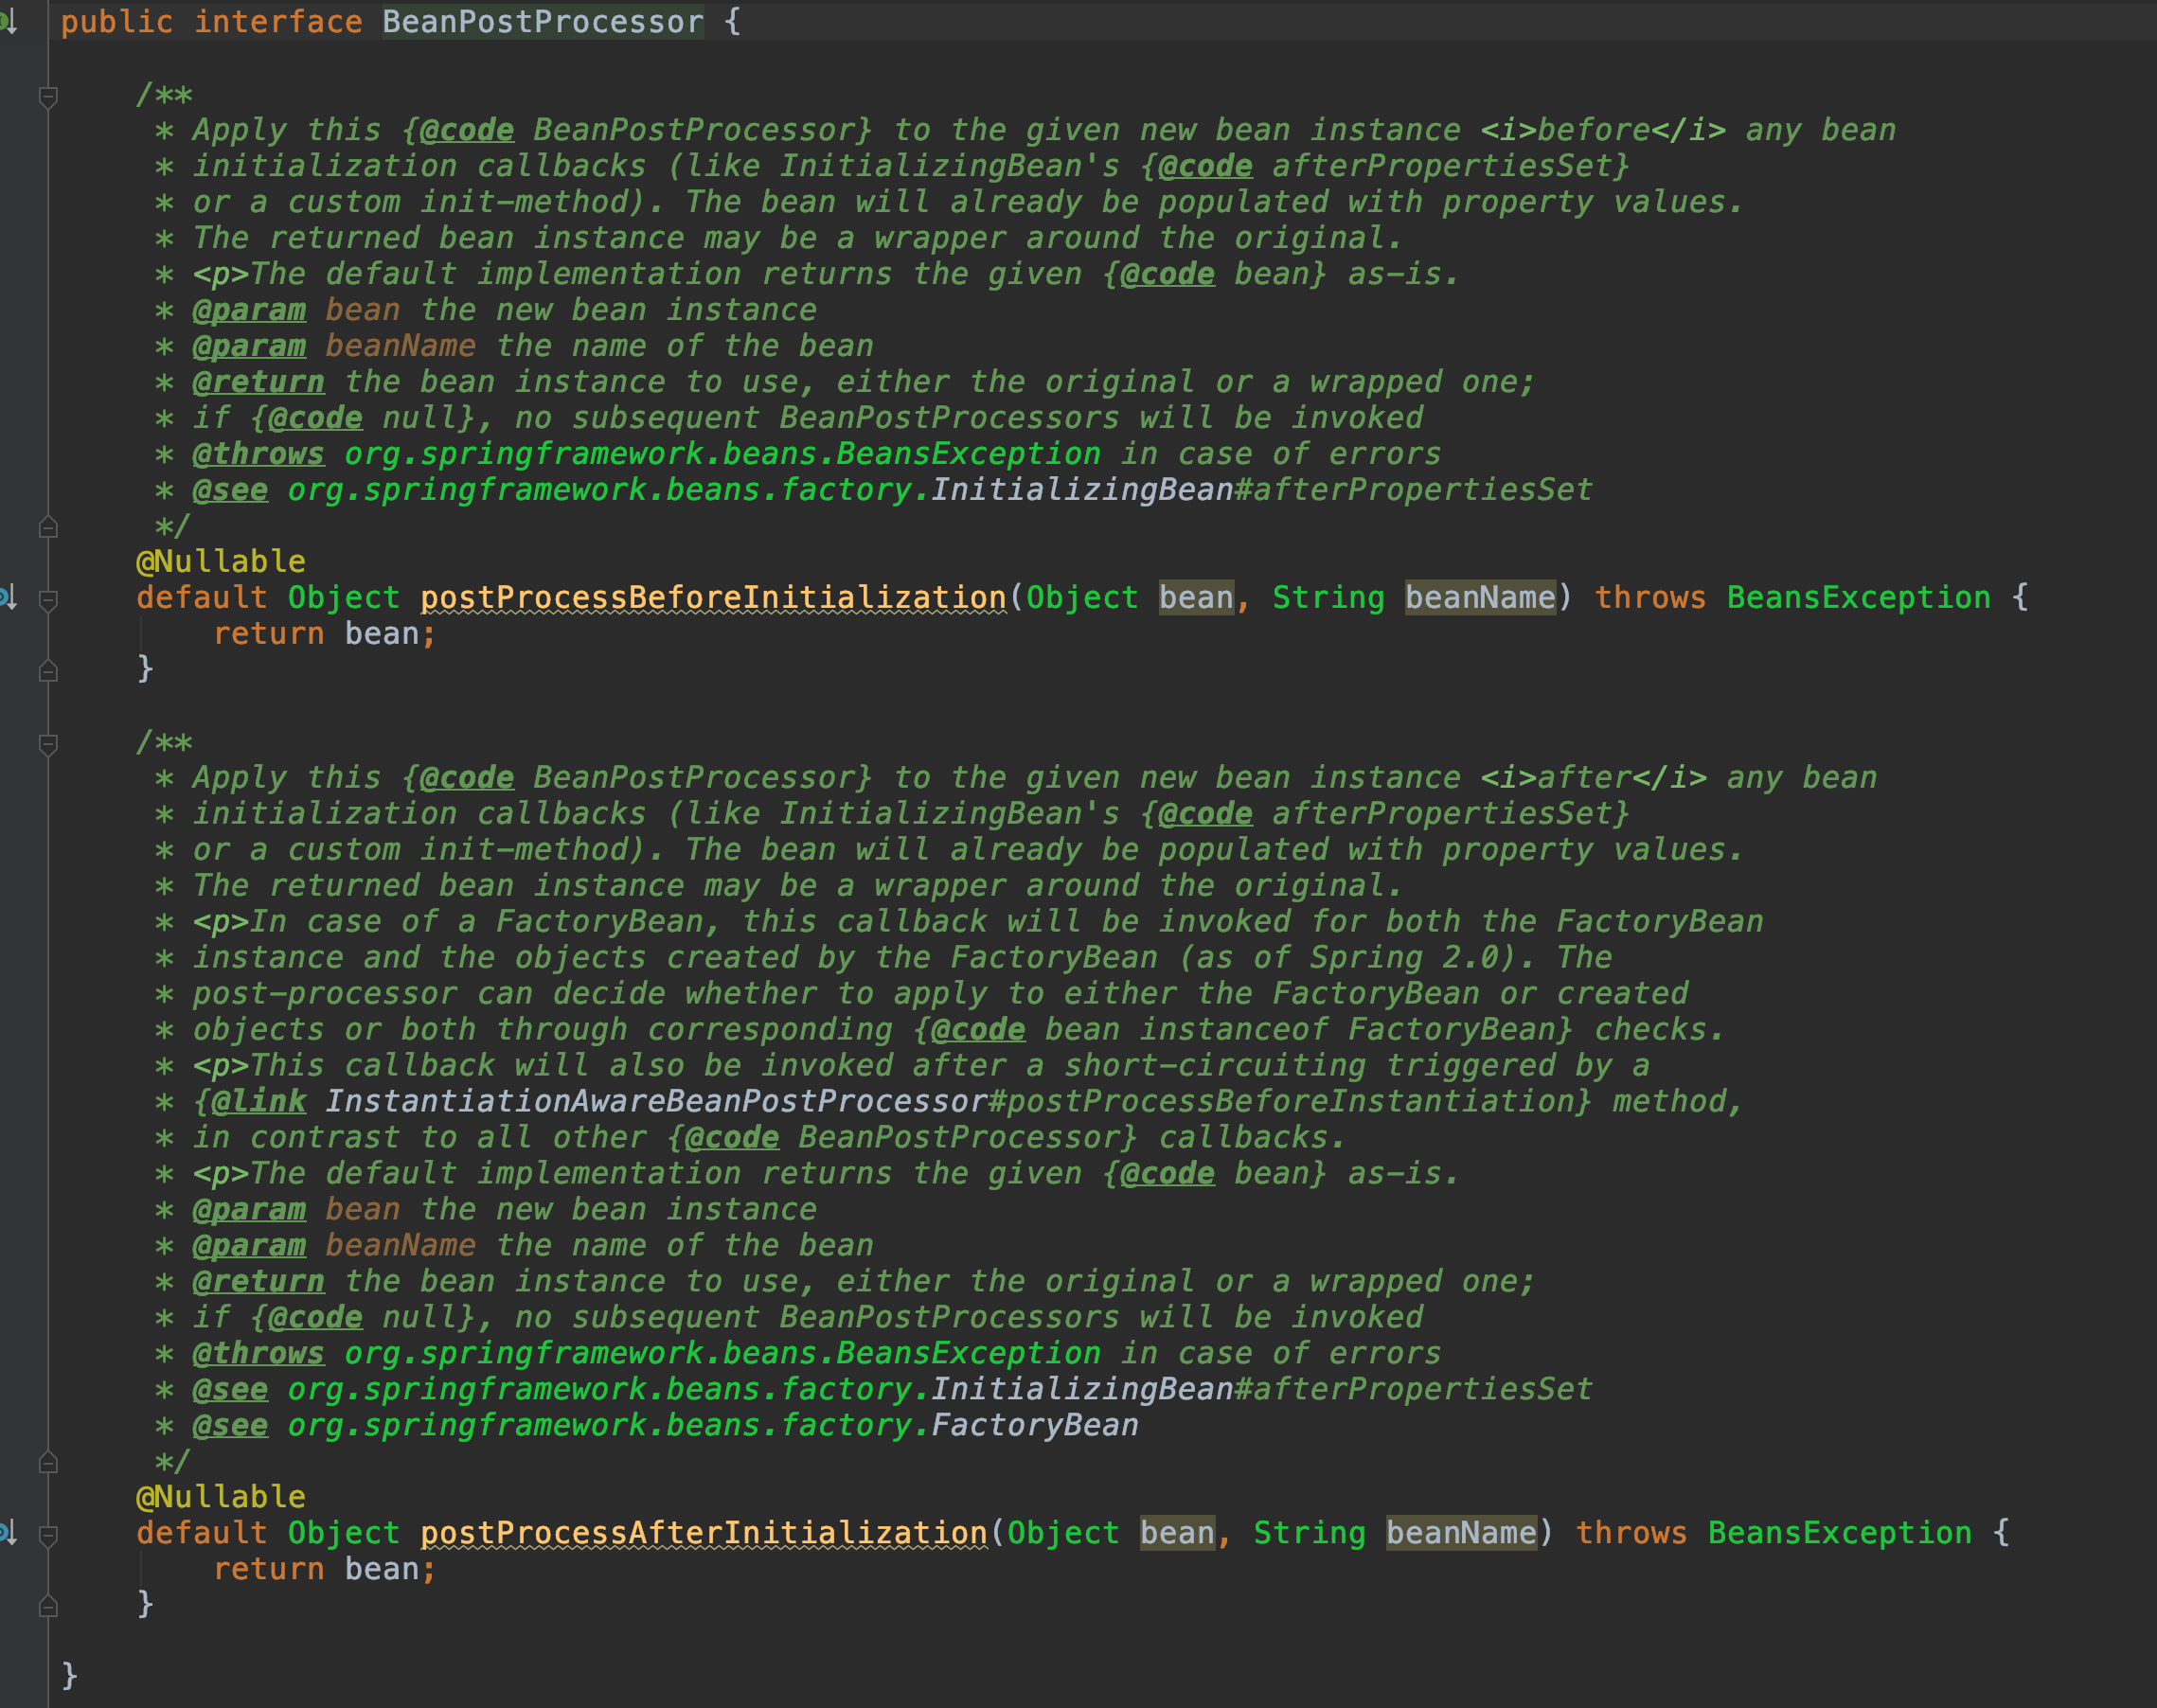Screen dimensions: 2157x1708
Task: Click highlighted beanName parameter in last method
Action: 1460,1533
